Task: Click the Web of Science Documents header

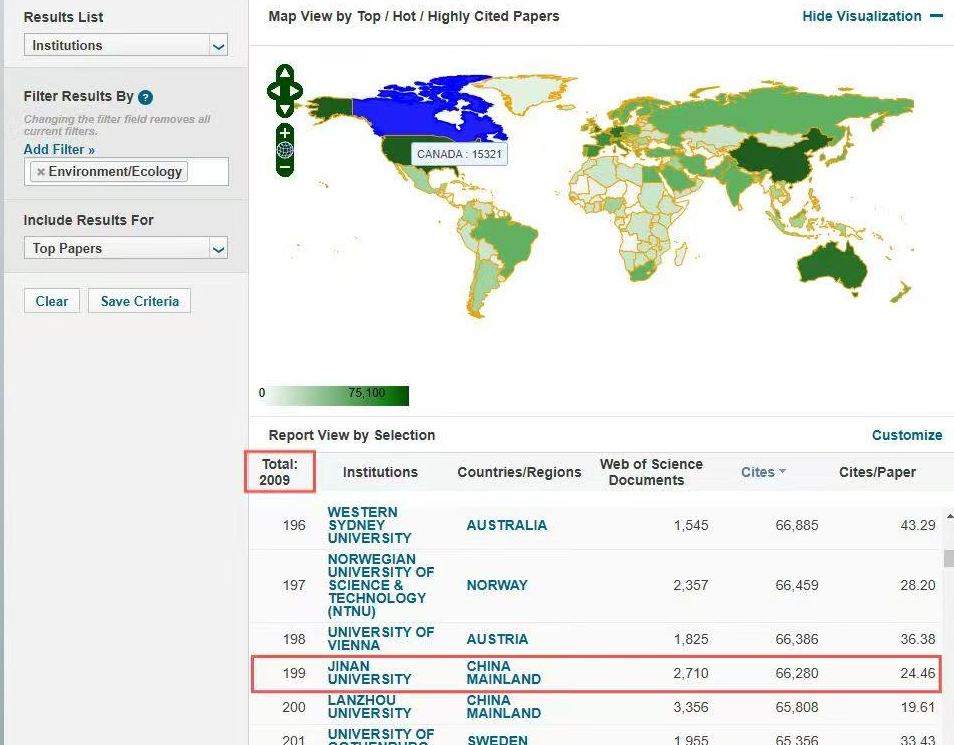Action: 650,472
